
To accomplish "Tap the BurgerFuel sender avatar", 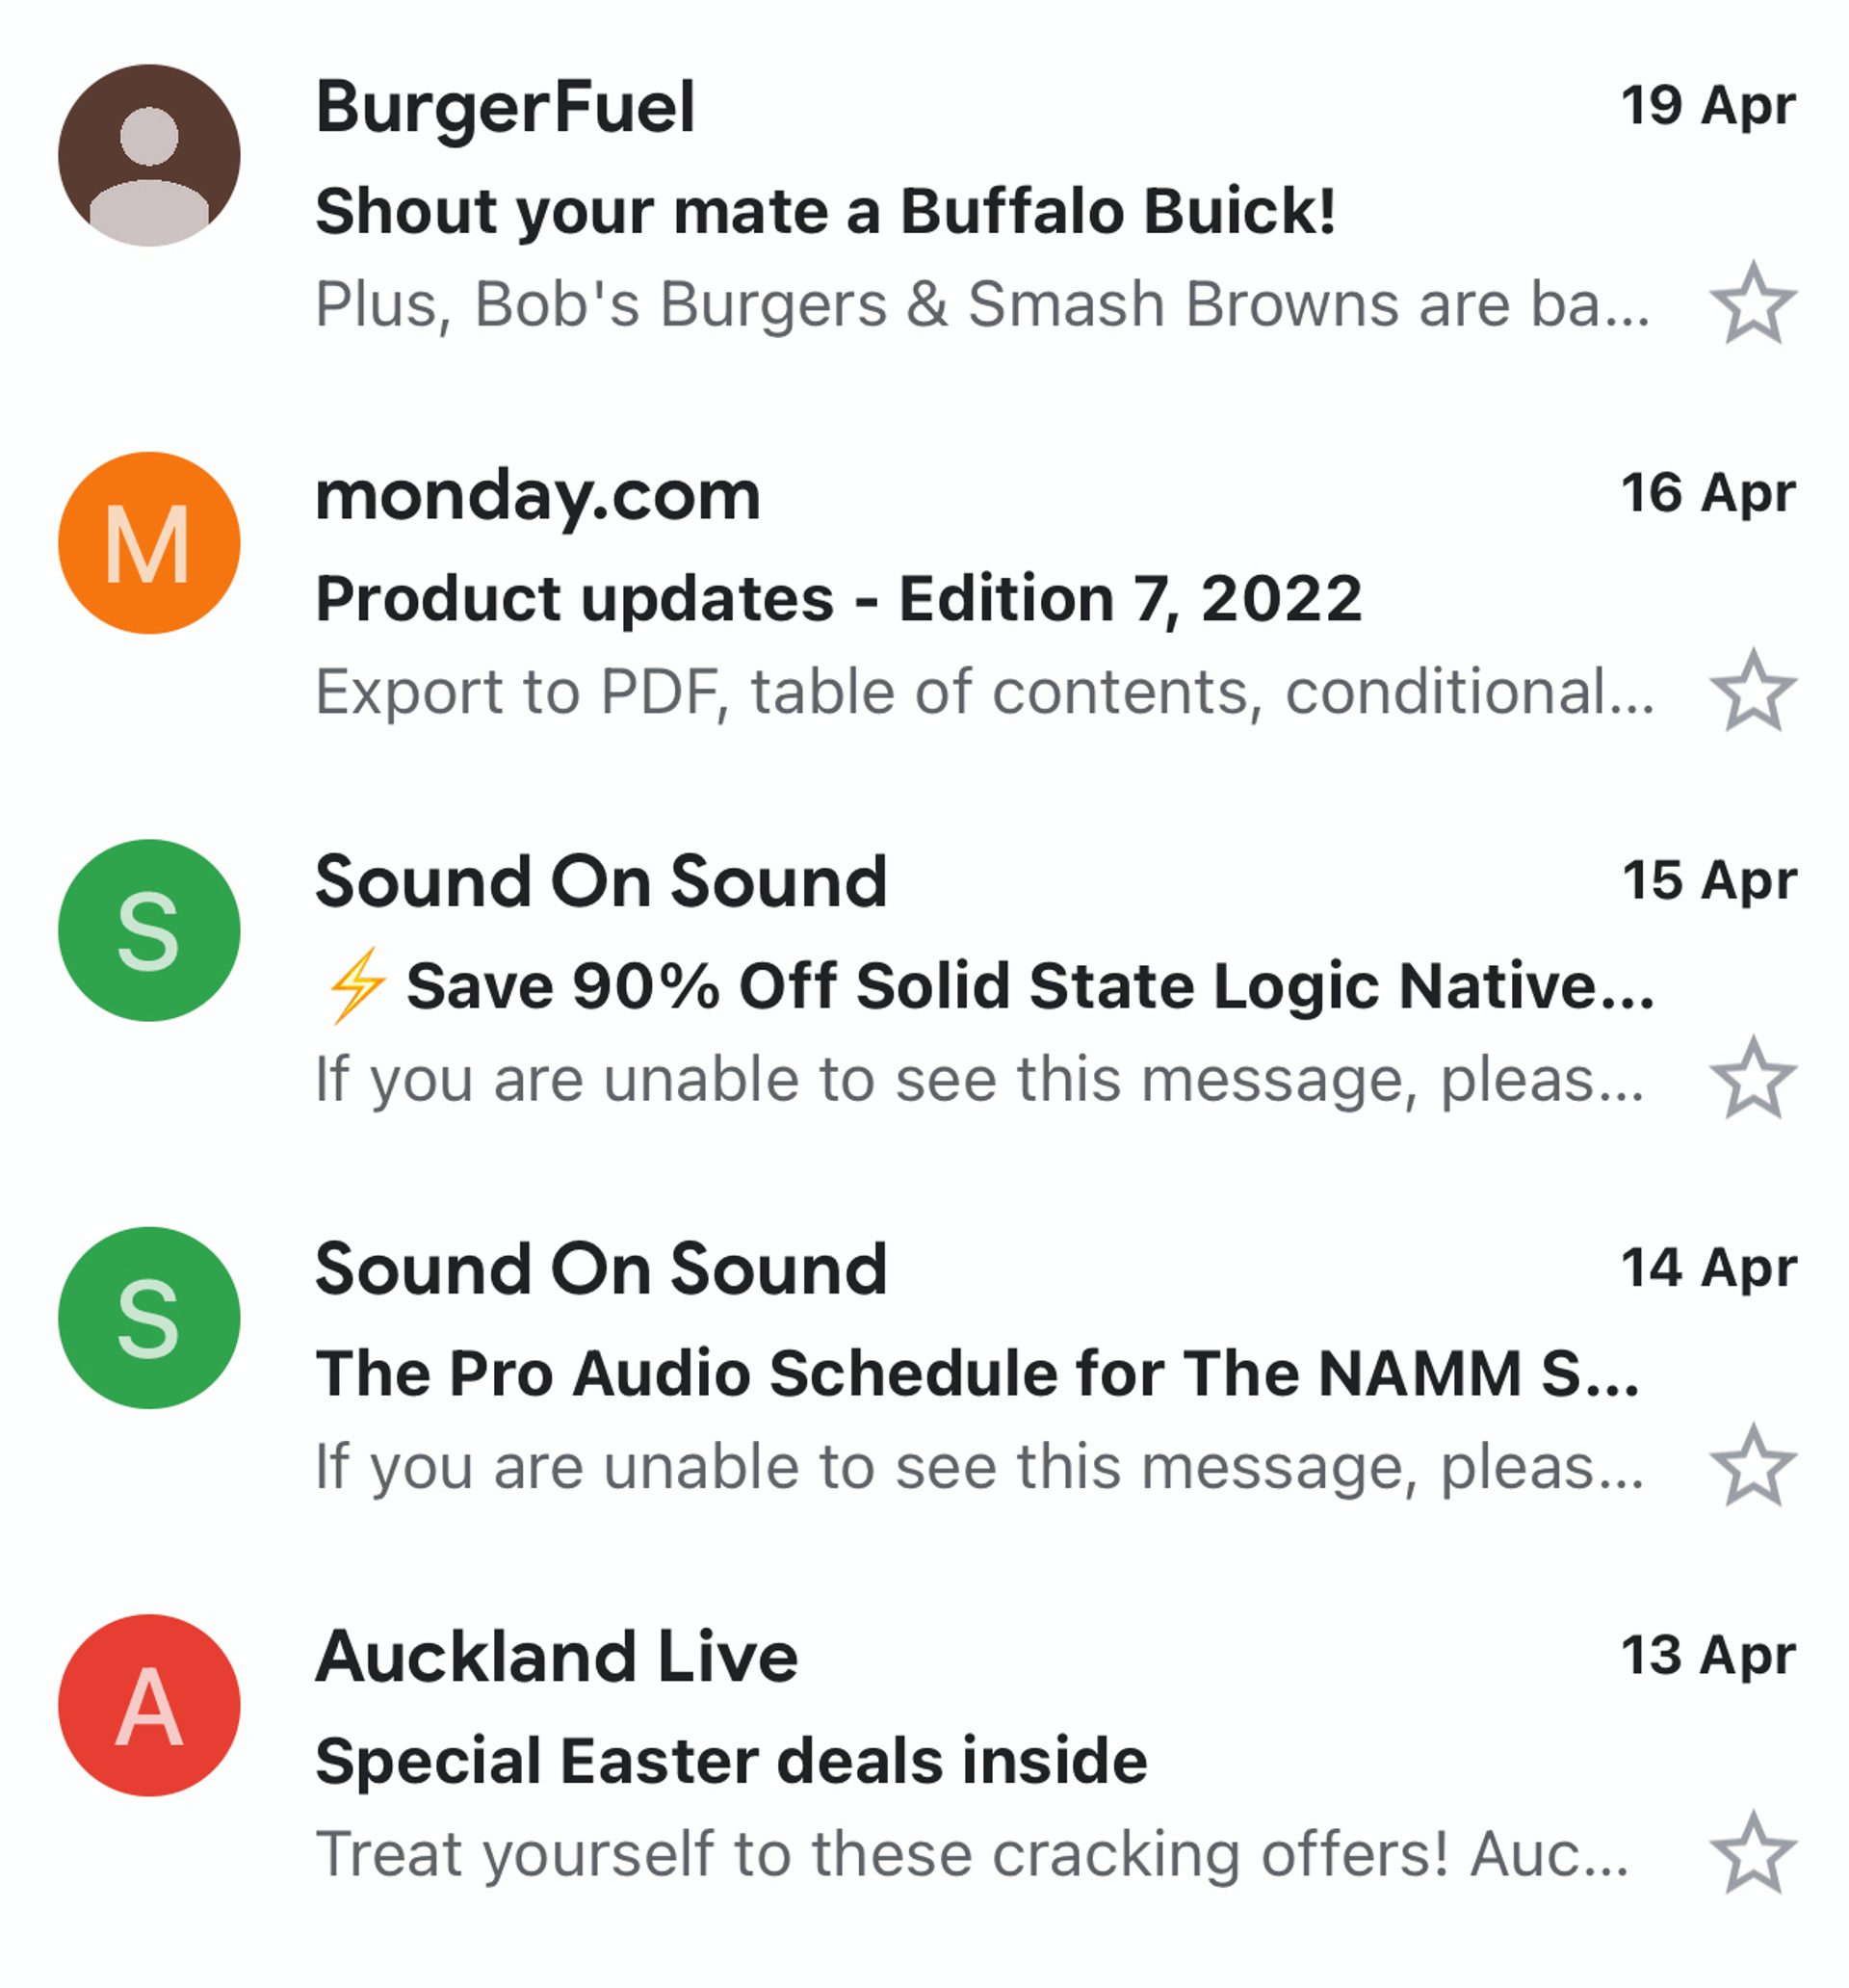I will coord(149,155).
